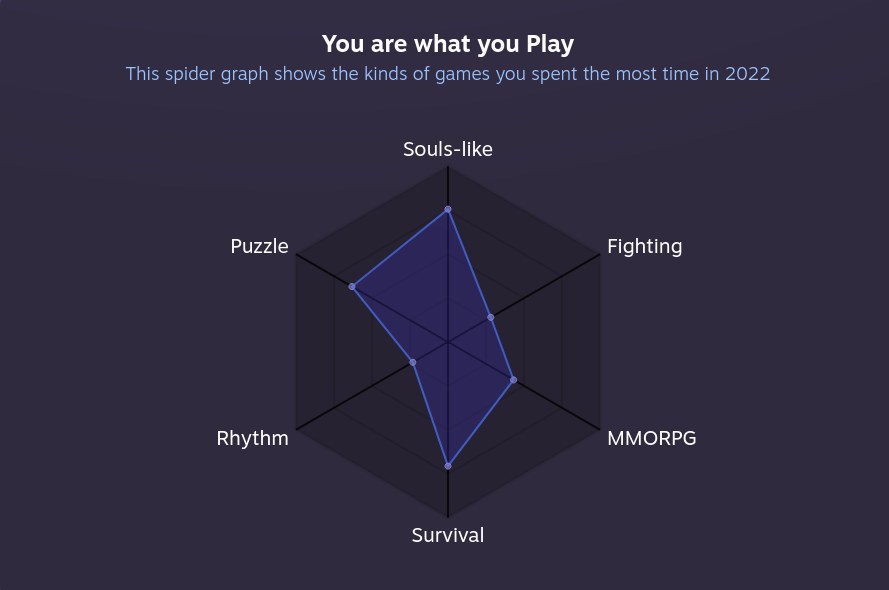The height and width of the screenshot is (590, 889).
Task: Click the outer tip of Souls-like axis
Action: pos(448,167)
